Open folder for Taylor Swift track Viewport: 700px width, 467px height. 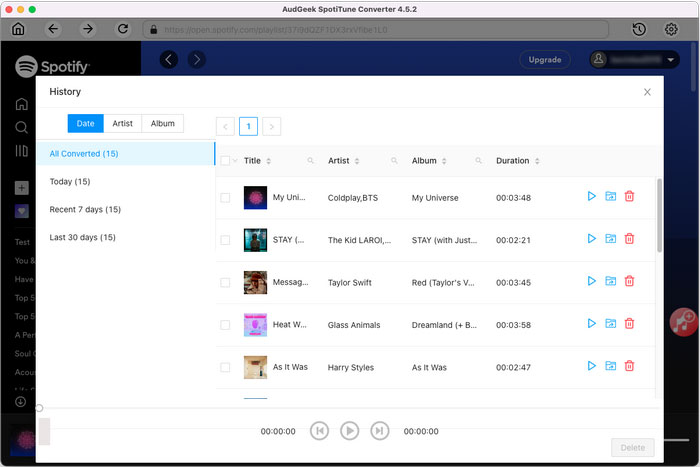pos(611,281)
